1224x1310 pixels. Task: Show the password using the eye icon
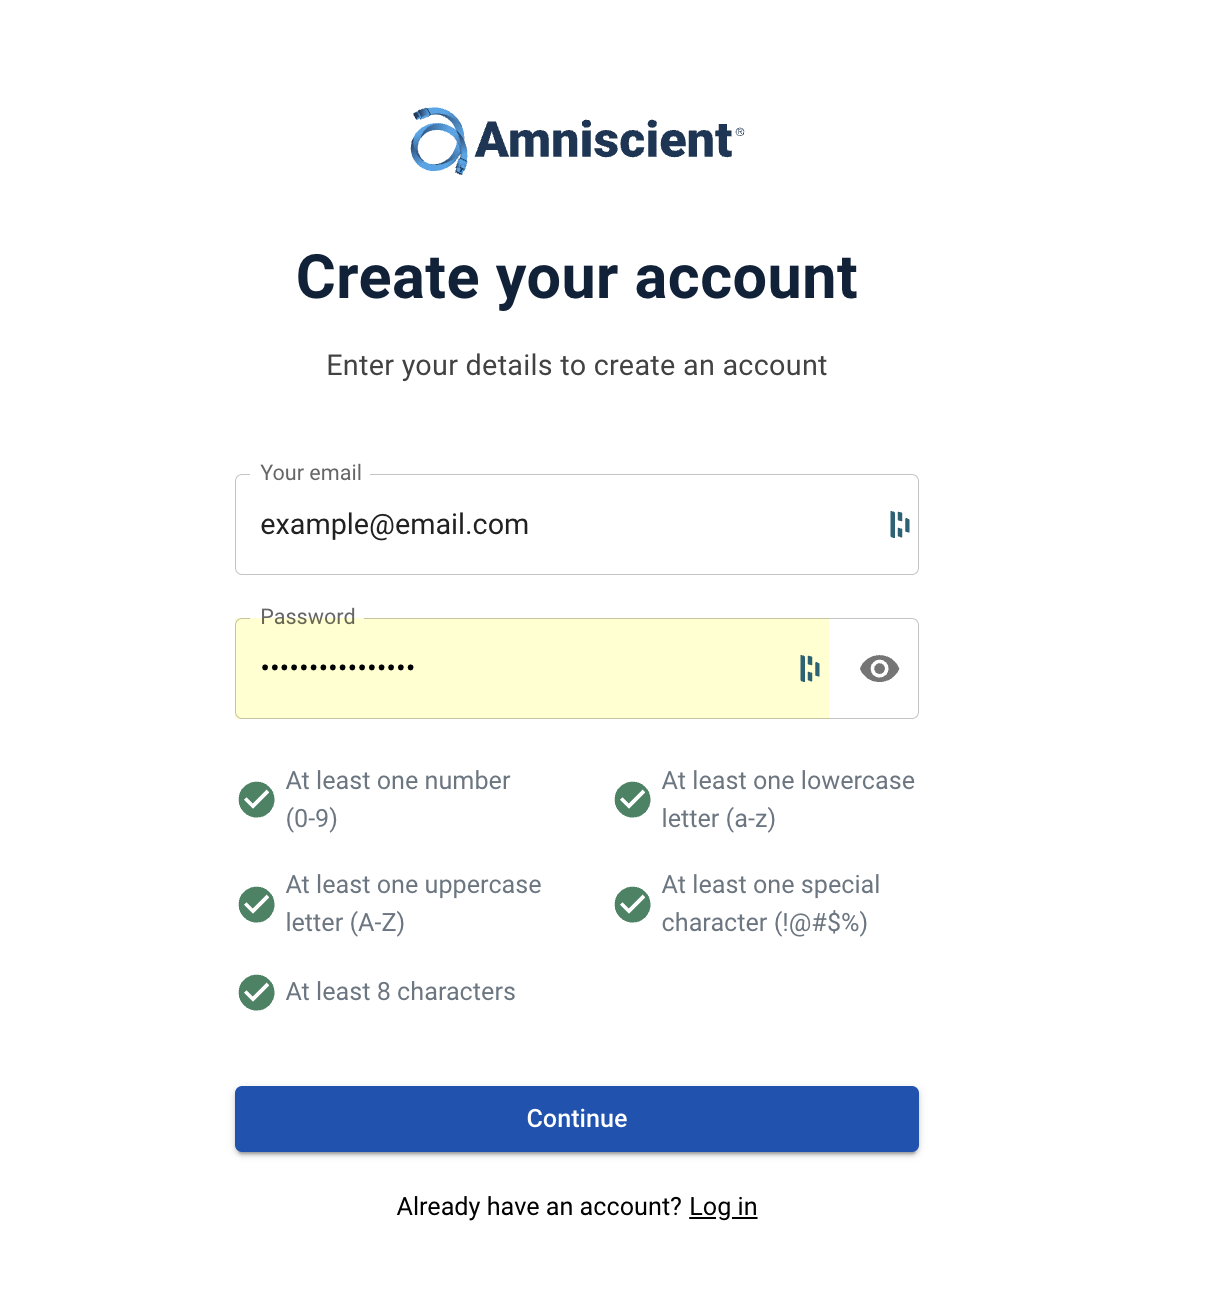coord(879,668)
